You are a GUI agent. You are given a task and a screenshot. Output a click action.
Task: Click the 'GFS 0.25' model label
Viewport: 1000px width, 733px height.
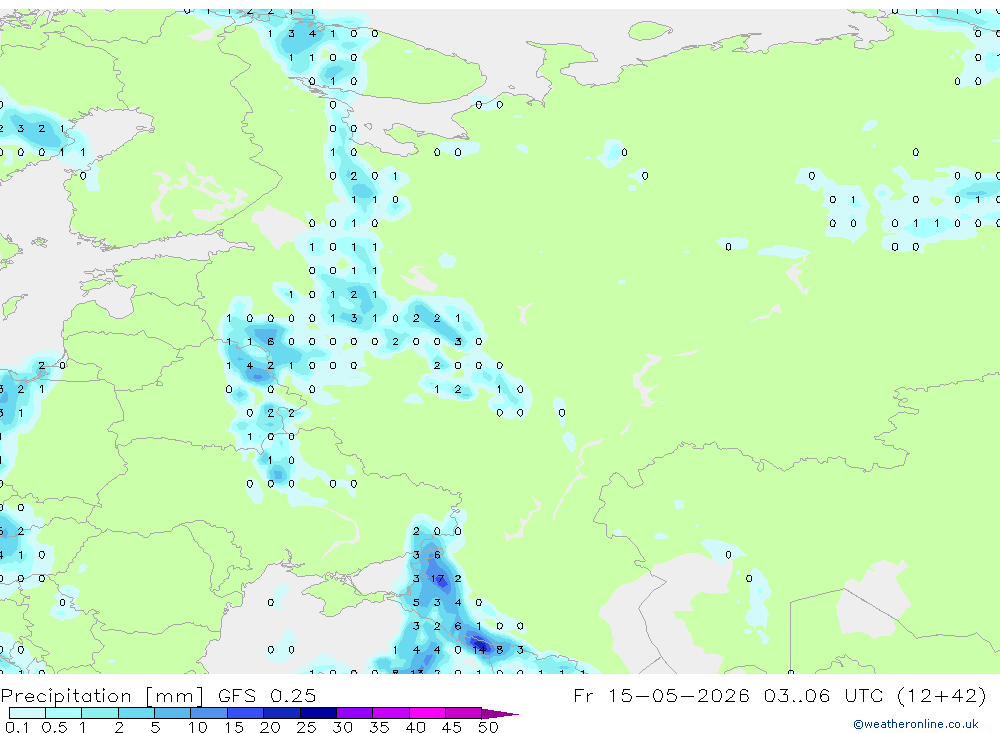(267, 695)
